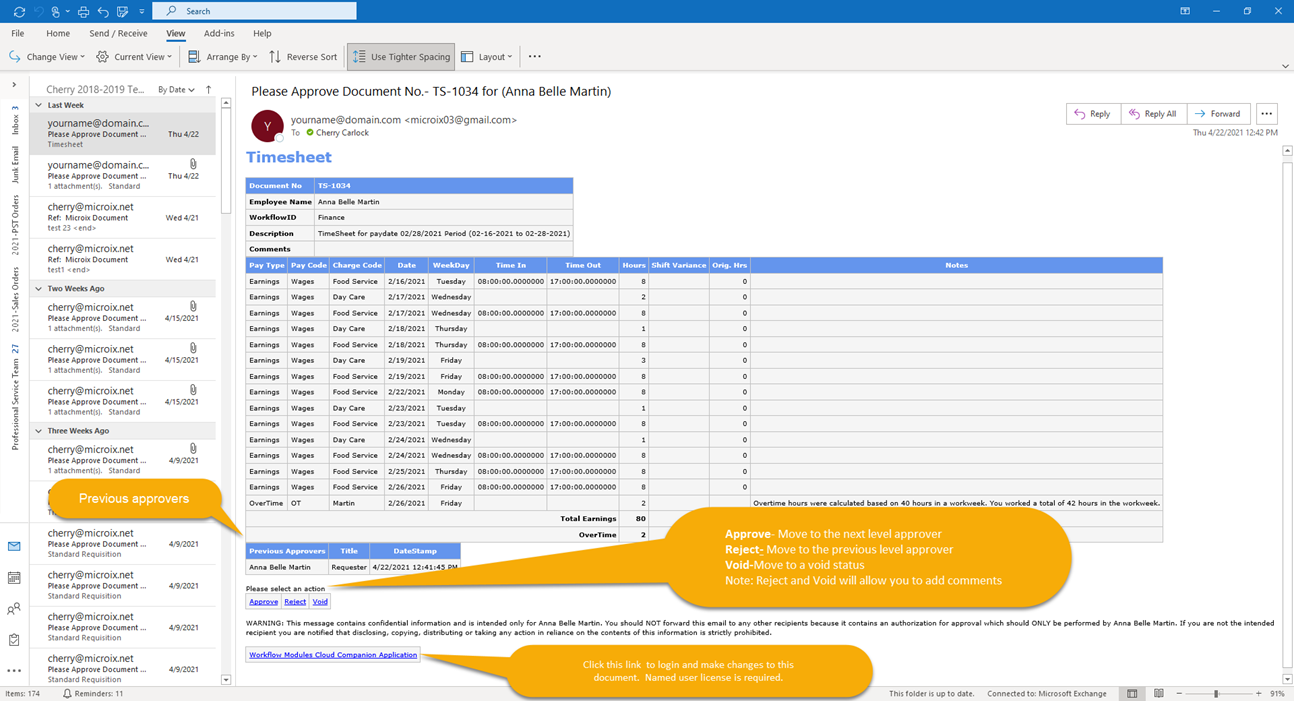Collapse the Two Weeks Ago group

click(39, 288)
